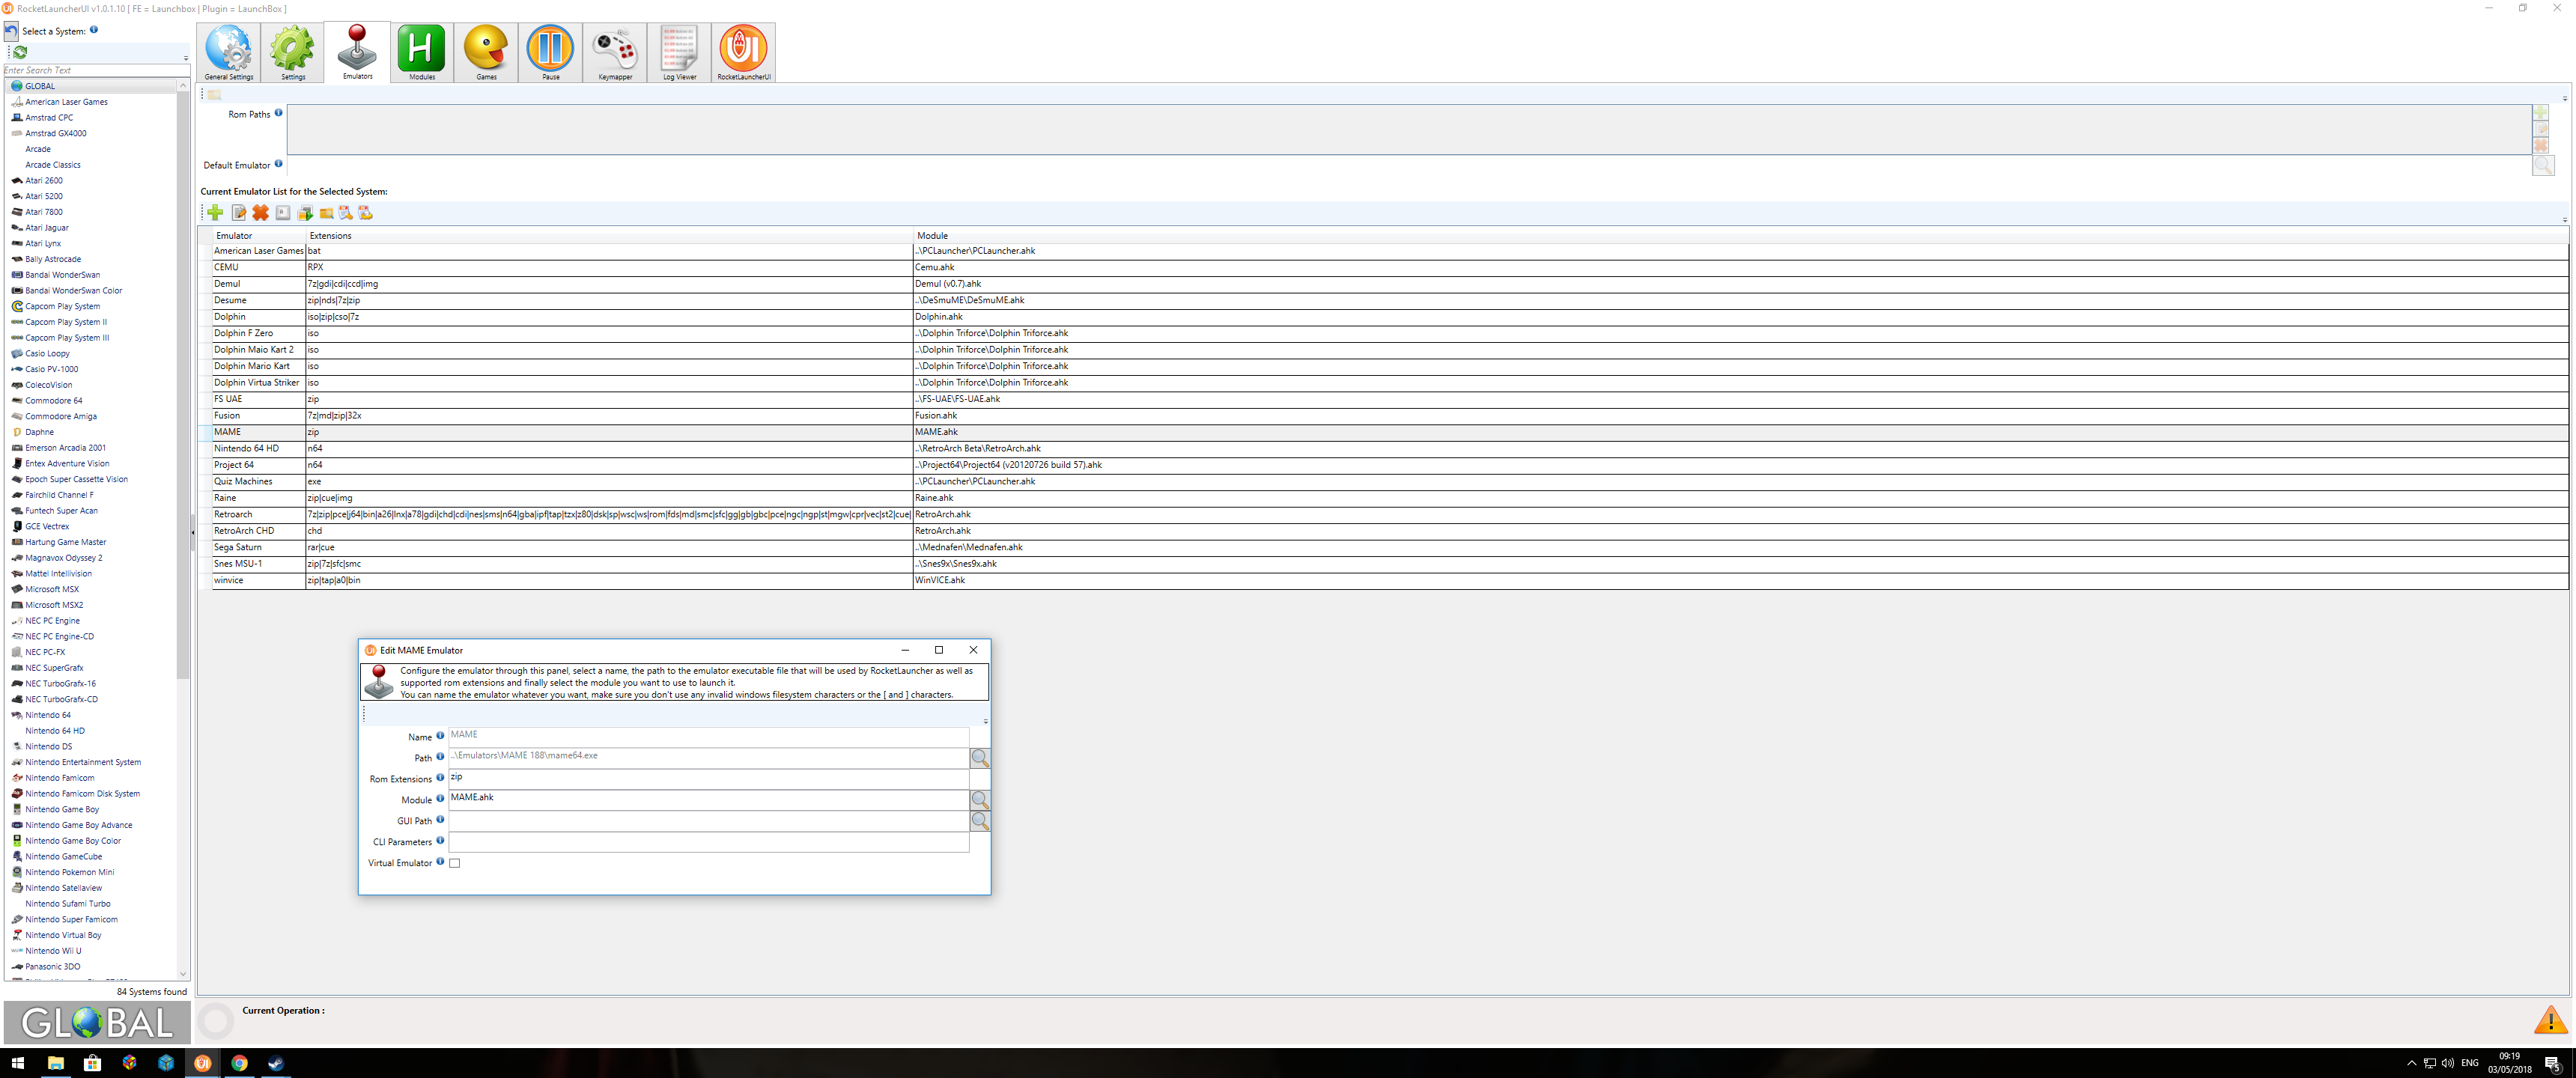Click the orange warning triangle icon
This screenshot has height=1078, width=2576.
point(2550,1020)
